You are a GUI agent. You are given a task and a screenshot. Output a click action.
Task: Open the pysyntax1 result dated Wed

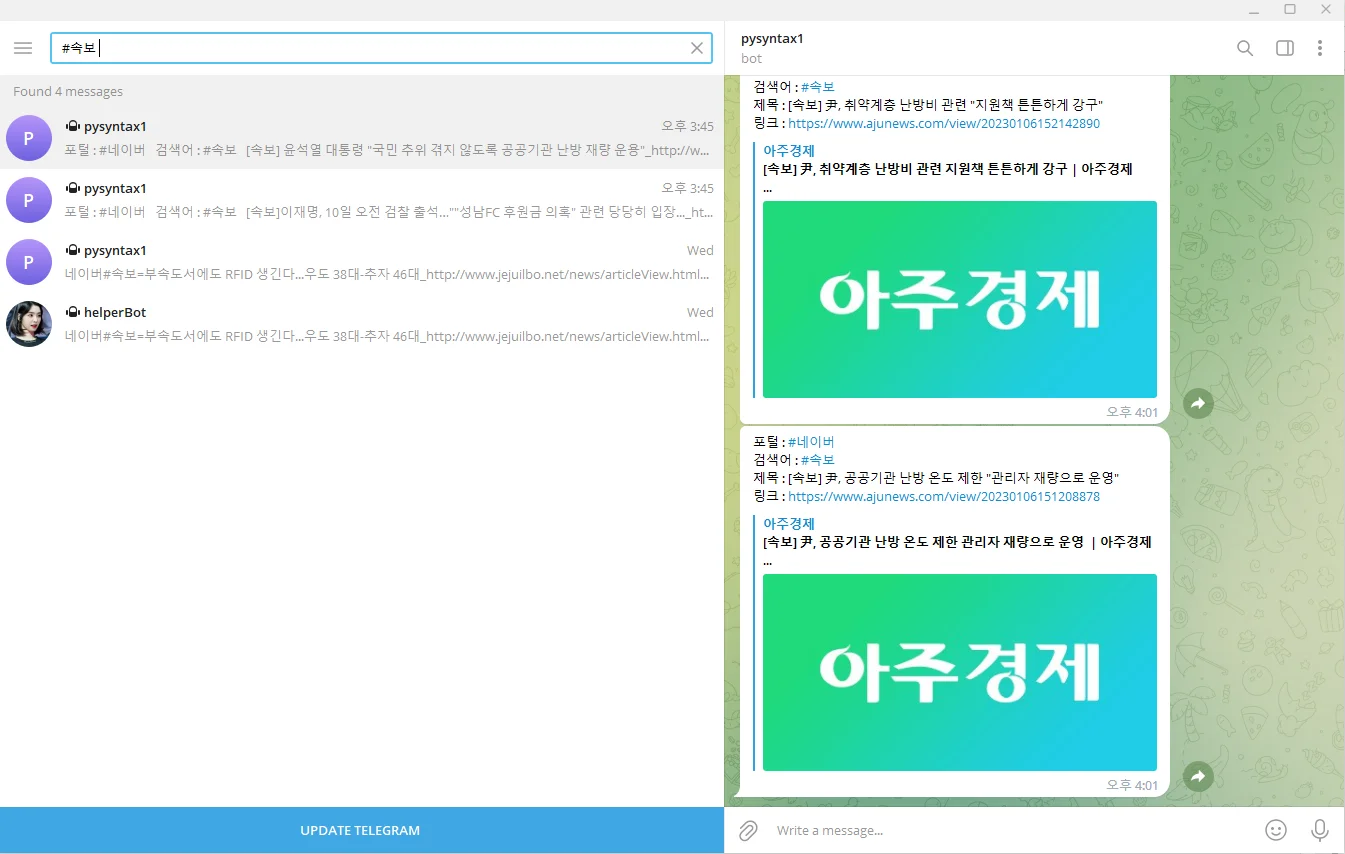click(360, 262)
